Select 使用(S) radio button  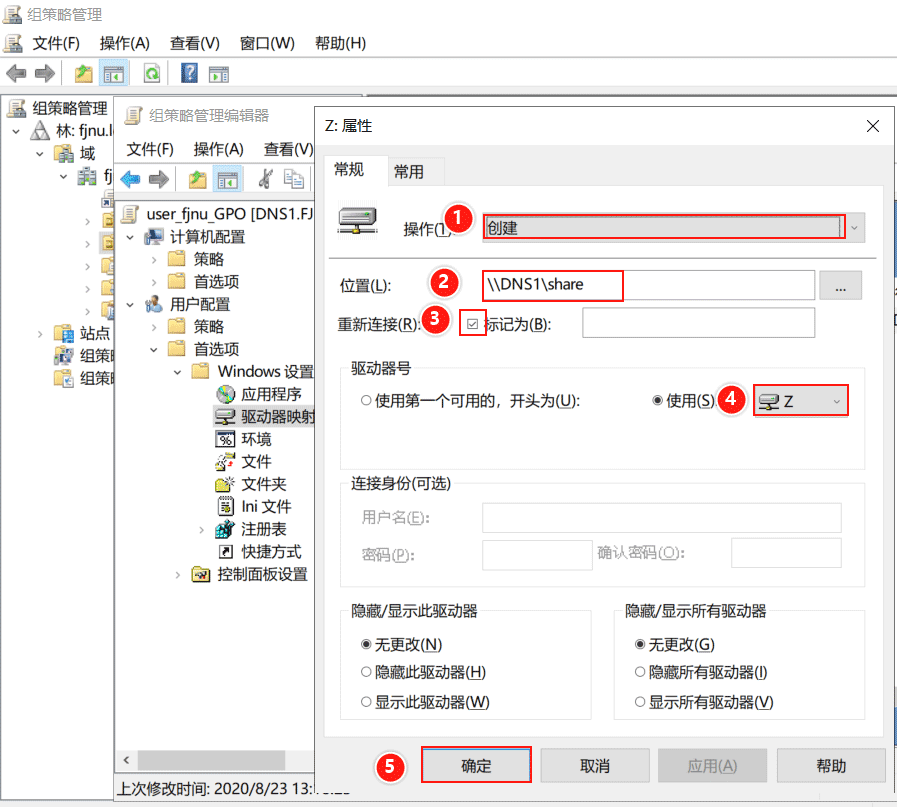pyautogui.click(x=657, y=400)
